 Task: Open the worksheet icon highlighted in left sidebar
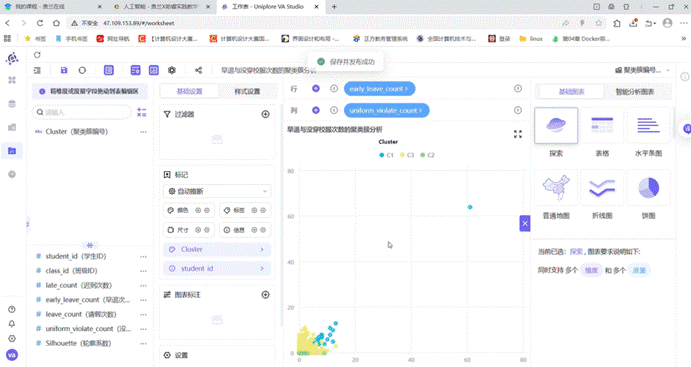(12, 151)
